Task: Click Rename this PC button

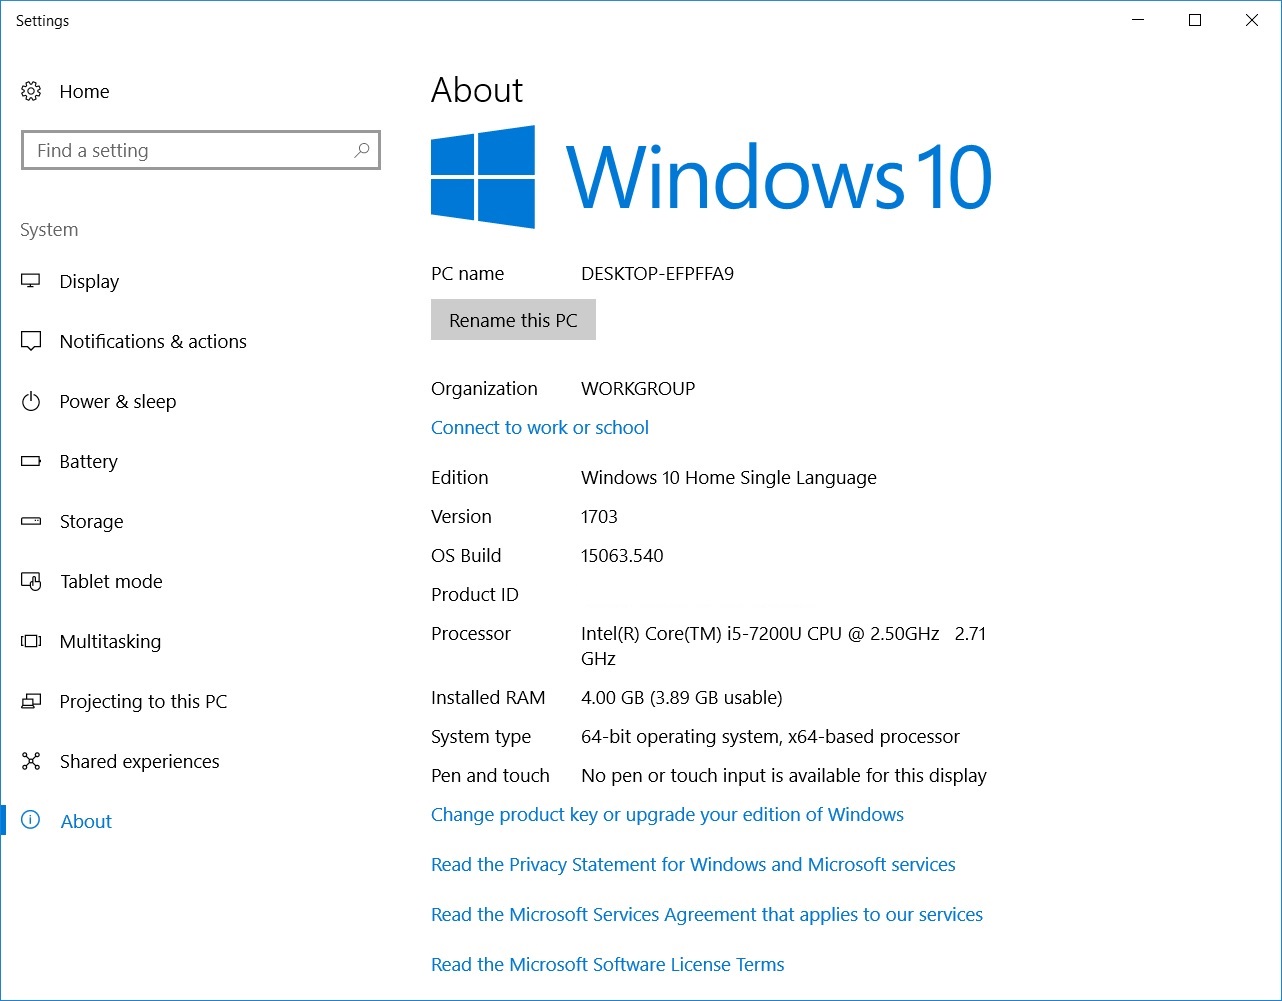Action: pos(513,320)
